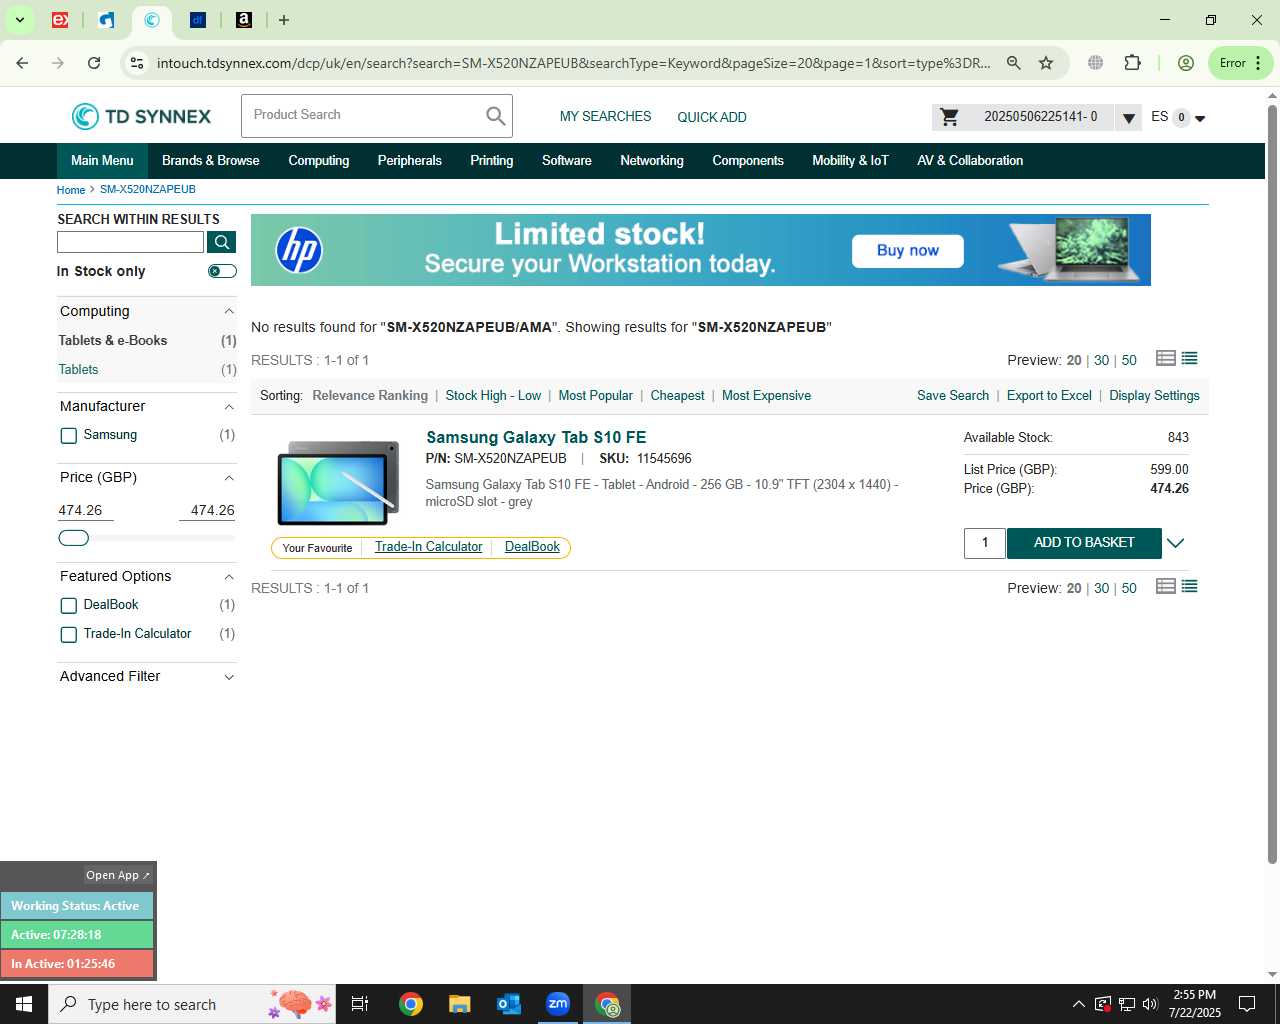
Task: Open the tab search dropdown in Chrome
Action: [19, 20]
